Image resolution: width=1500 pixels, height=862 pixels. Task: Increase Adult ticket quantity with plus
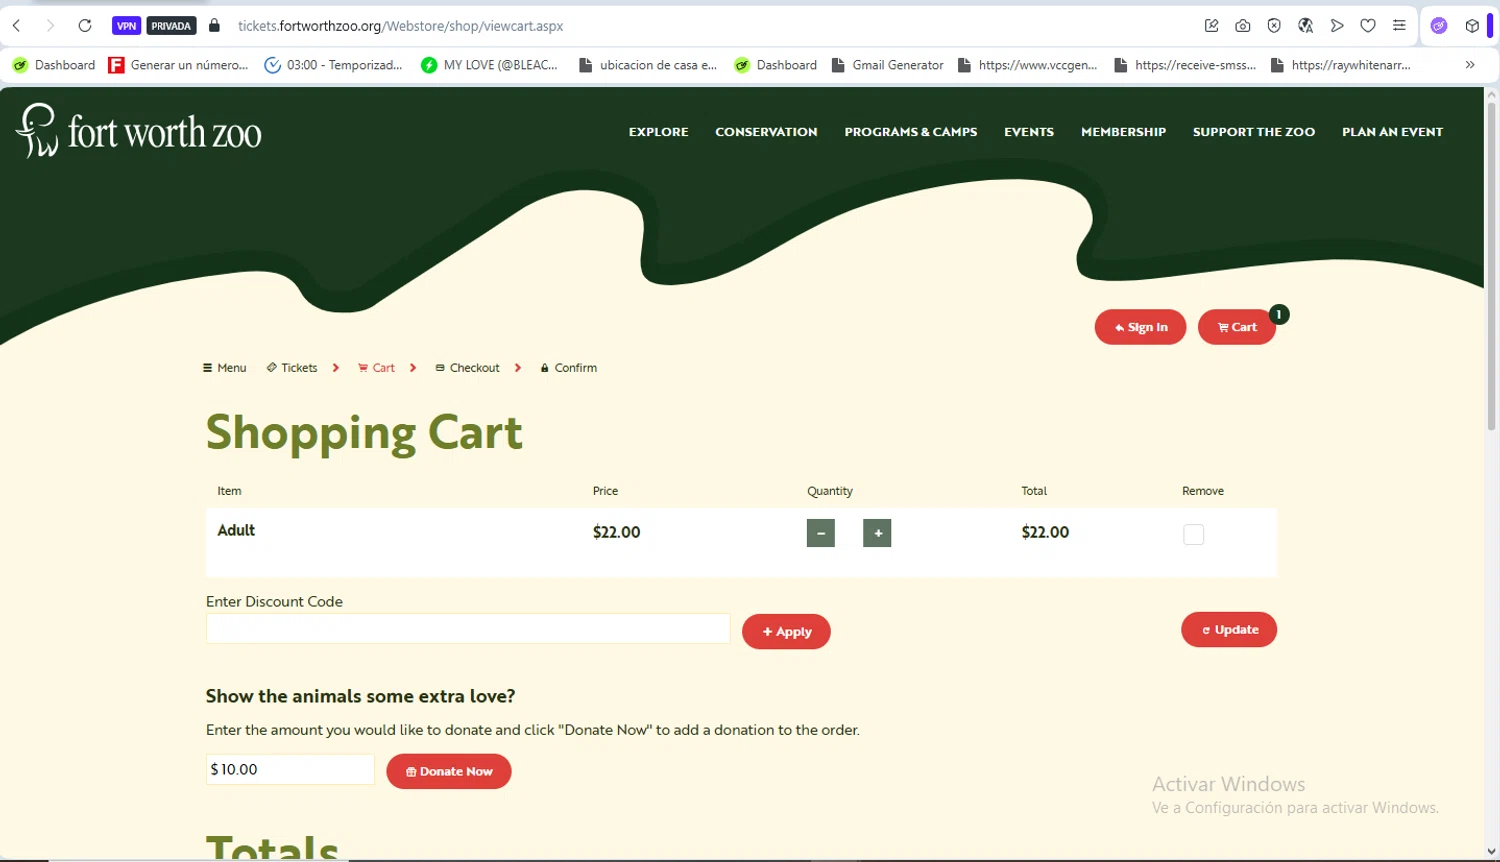click(877, 533)
